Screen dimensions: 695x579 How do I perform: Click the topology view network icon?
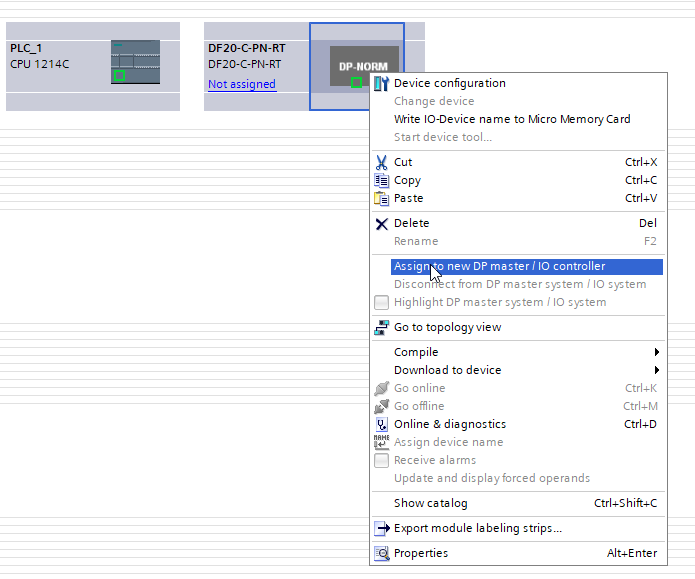(x=381, y=328)
